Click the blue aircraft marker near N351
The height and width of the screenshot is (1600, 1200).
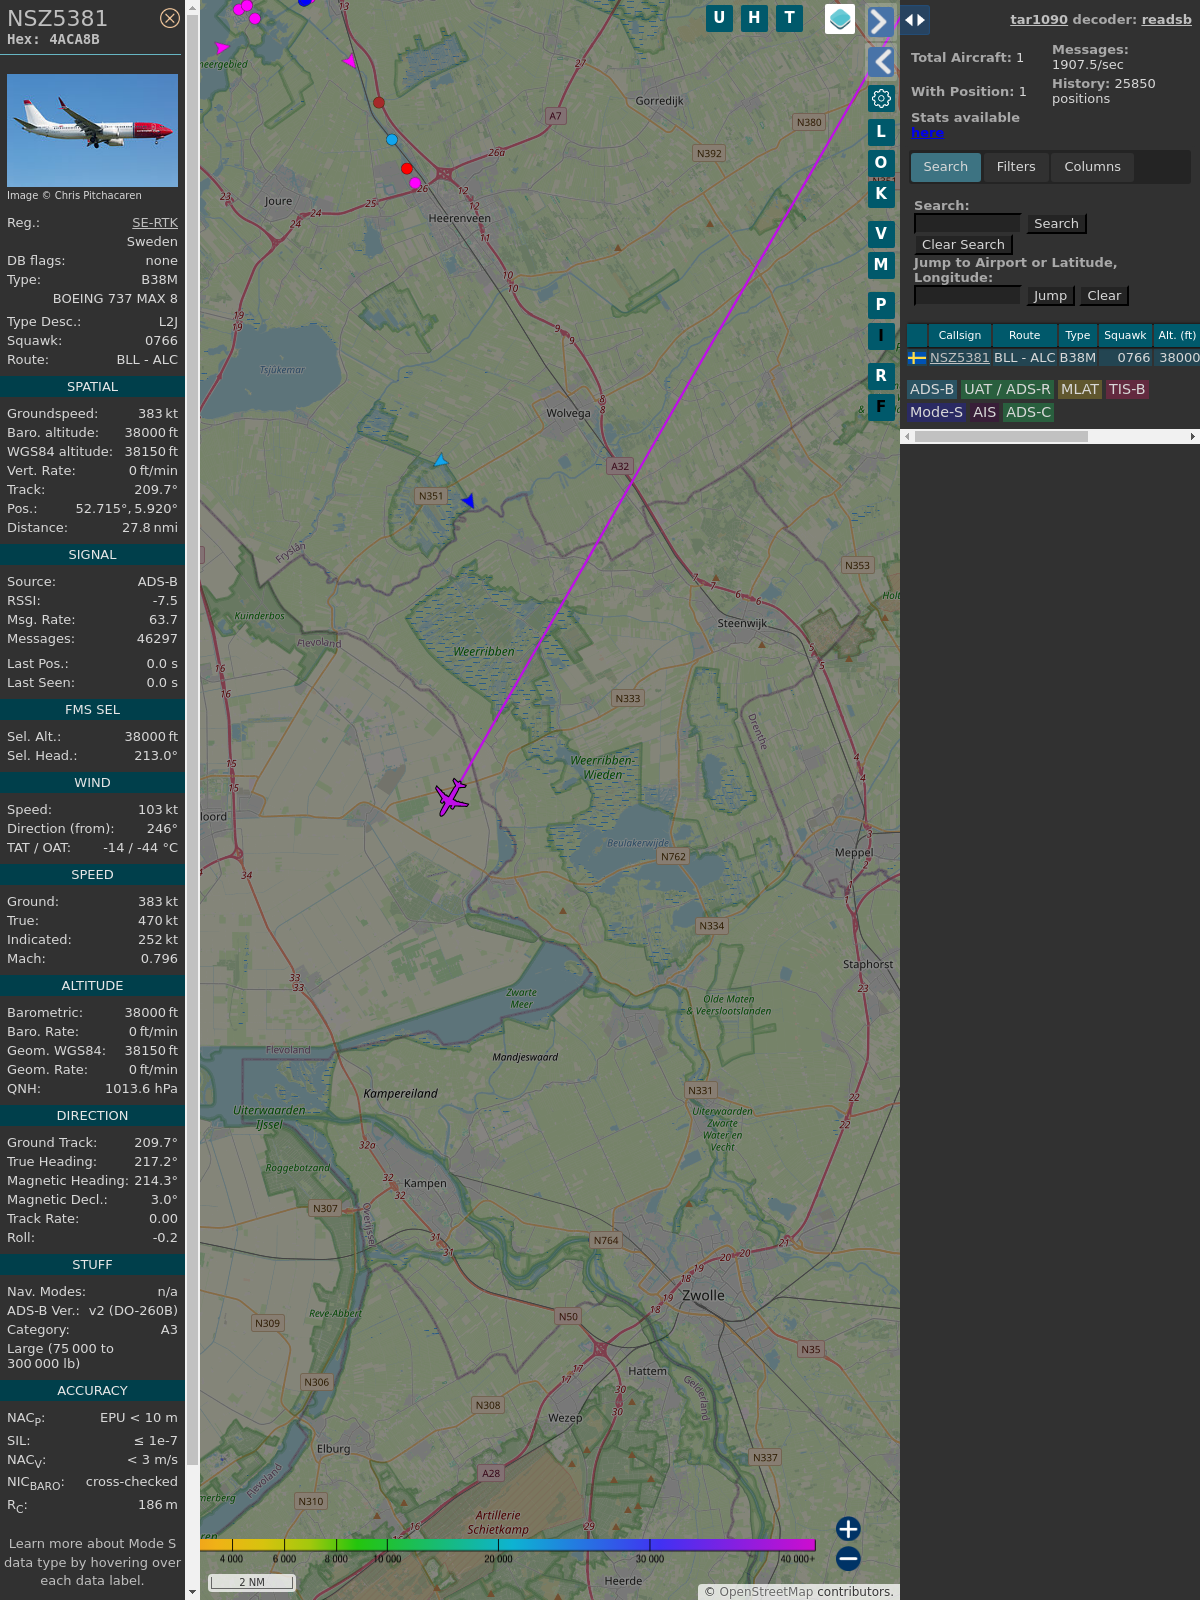467,501
